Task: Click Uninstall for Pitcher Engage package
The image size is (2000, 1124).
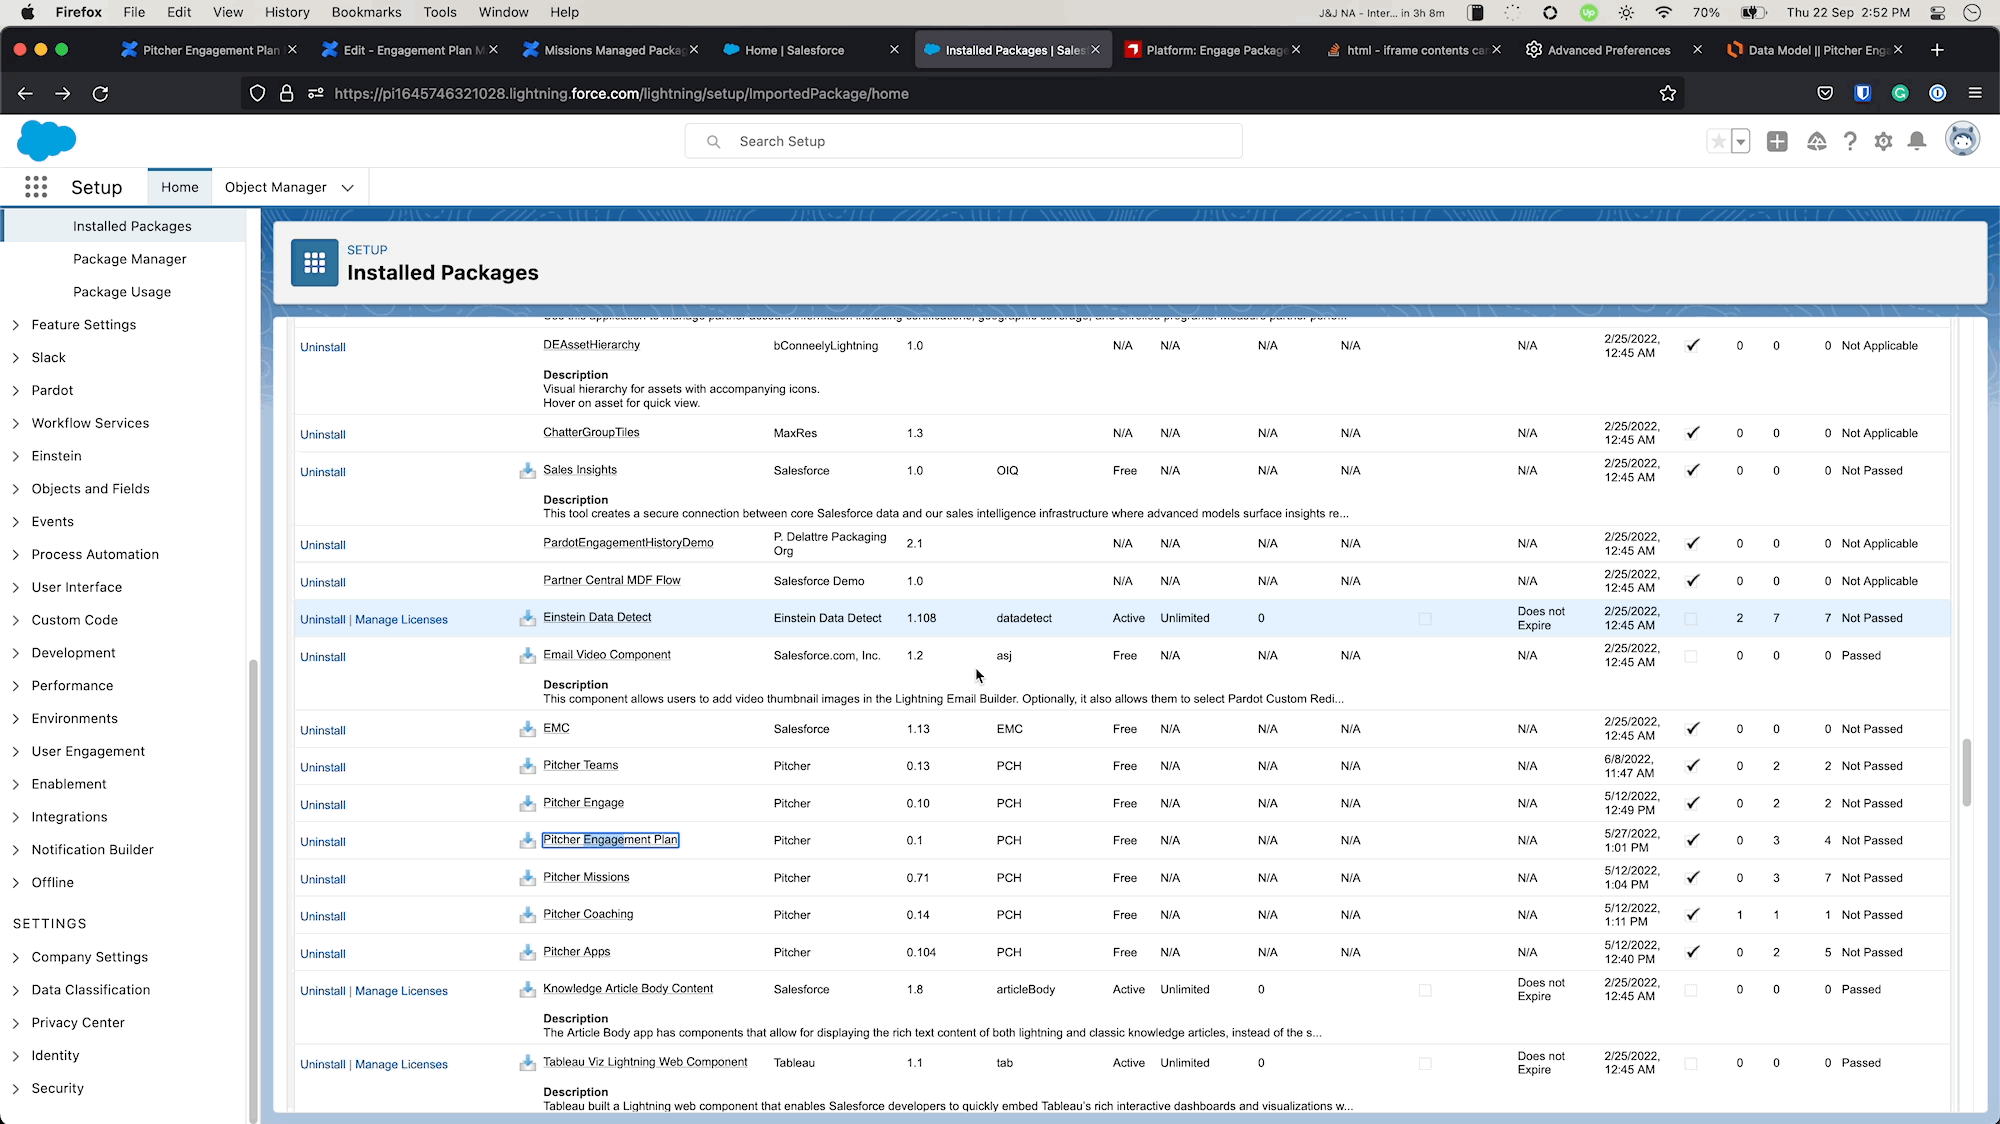Action: pyautogui.click(x=323, y=805)
